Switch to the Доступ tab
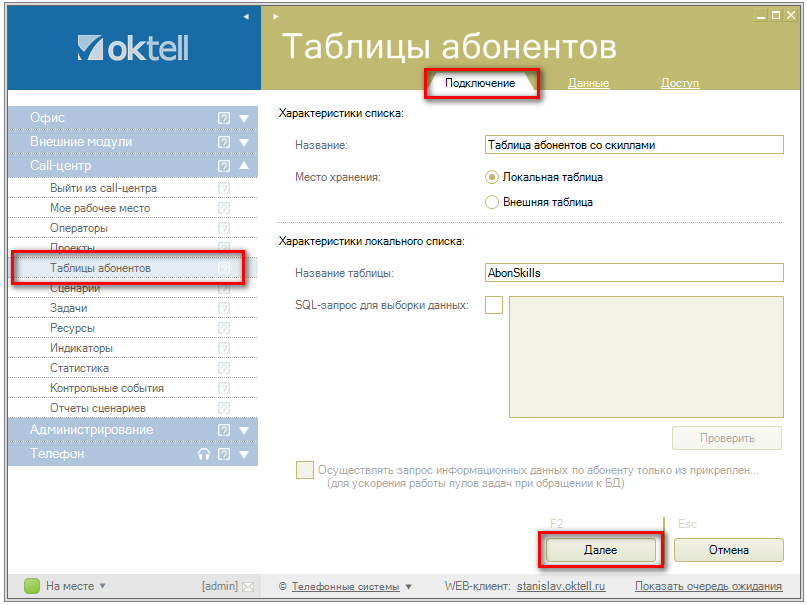Image resolution: width=807 pixels, height=605 pixels. tap(680, 83)
